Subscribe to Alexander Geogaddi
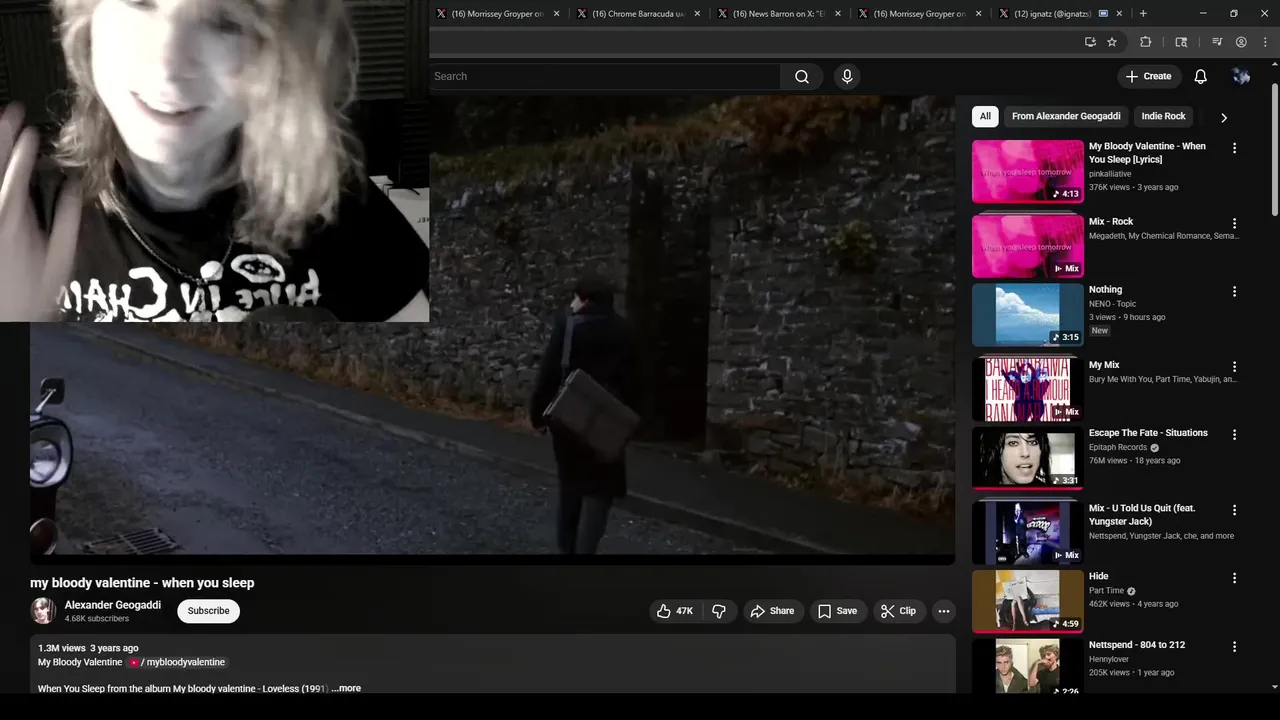 tap(208, 611)
